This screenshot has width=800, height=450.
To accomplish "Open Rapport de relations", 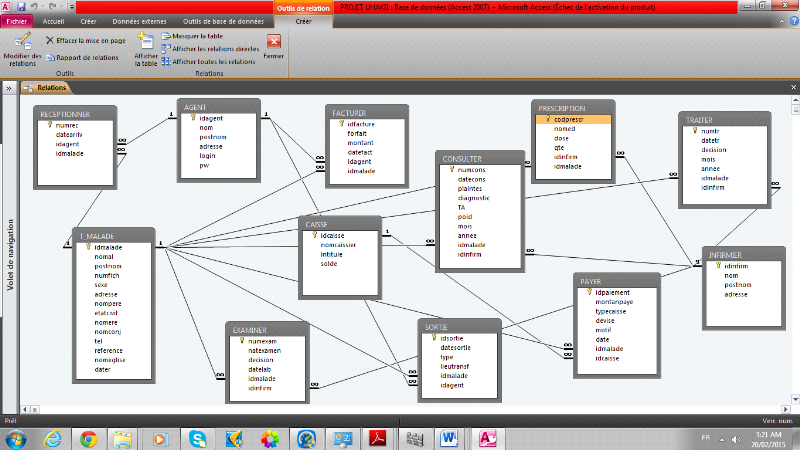I will click(x=81, y=57).
